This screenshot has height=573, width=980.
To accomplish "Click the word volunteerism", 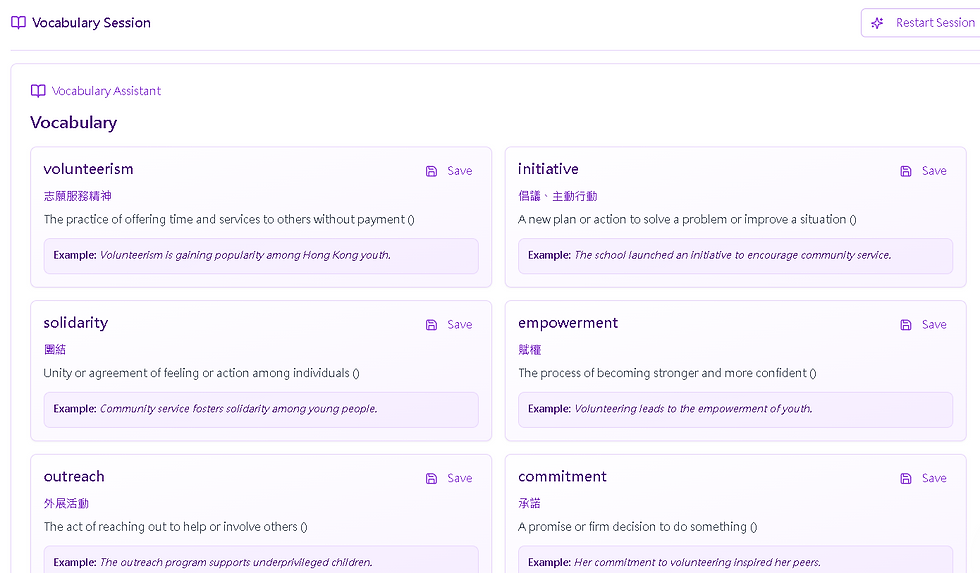I will pyautogui.click(x=89, y=169).
